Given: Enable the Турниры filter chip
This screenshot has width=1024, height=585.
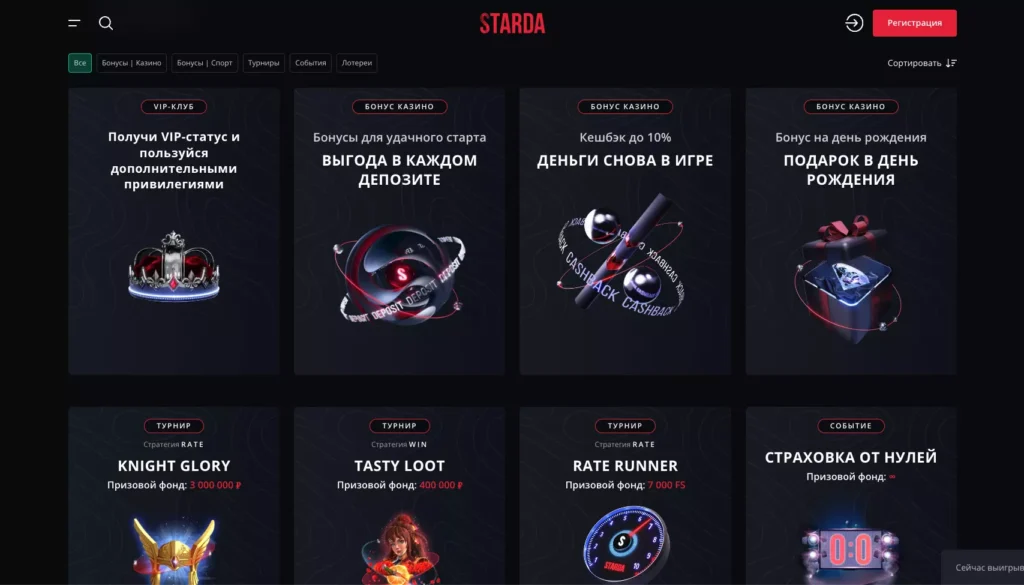Looking at the screenshot, I should click(262, 62).
